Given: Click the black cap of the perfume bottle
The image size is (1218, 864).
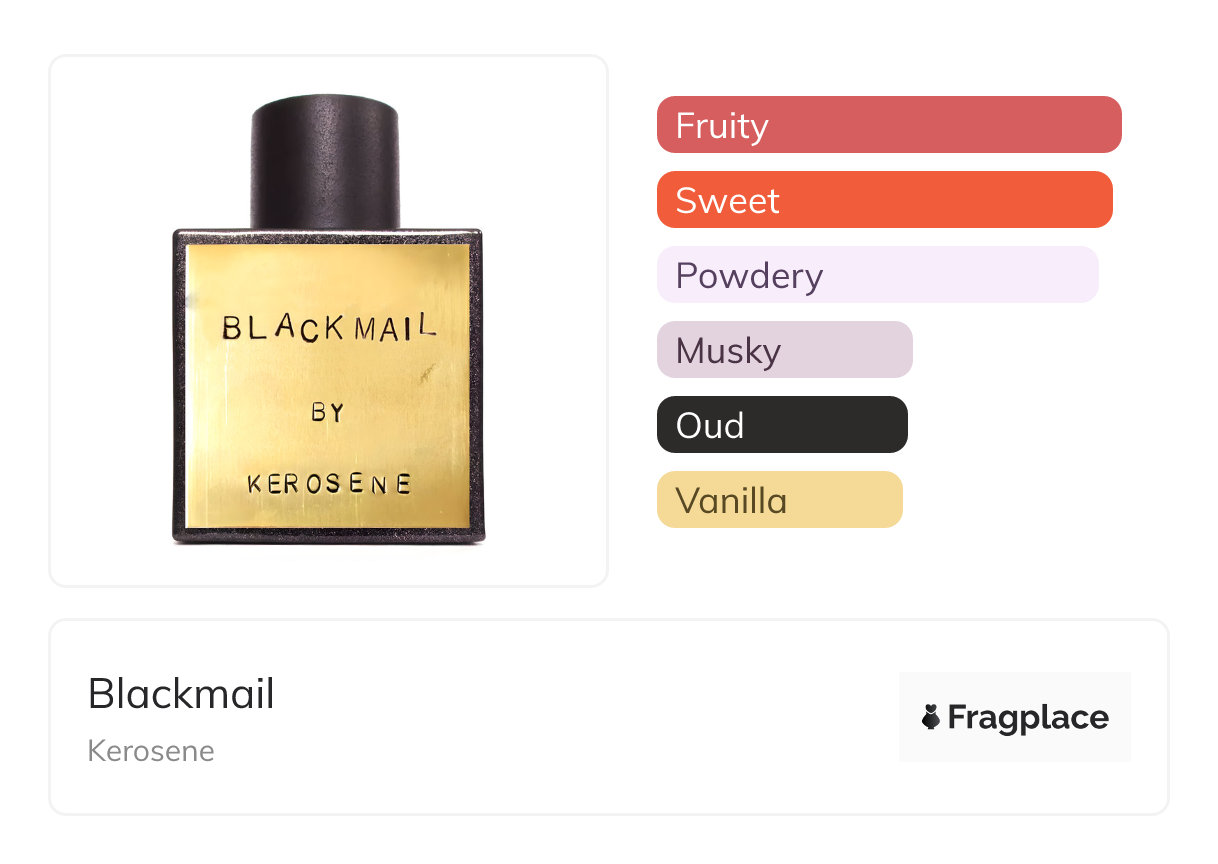Looking at the screenshot, I should click(x=324, y=160).
